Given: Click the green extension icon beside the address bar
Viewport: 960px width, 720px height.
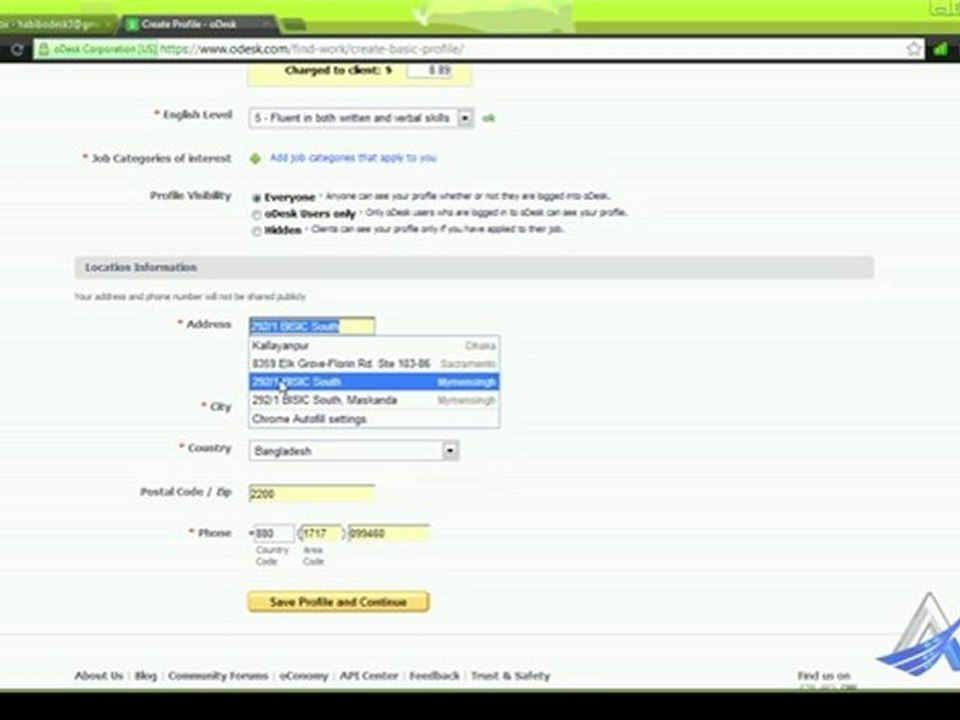Looking at the screenshot, I should tap(940, 49).
